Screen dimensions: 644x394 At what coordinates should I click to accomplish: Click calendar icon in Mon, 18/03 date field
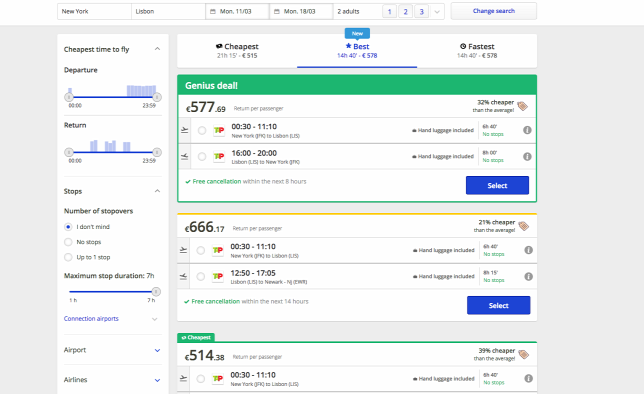tap(277, 12)
